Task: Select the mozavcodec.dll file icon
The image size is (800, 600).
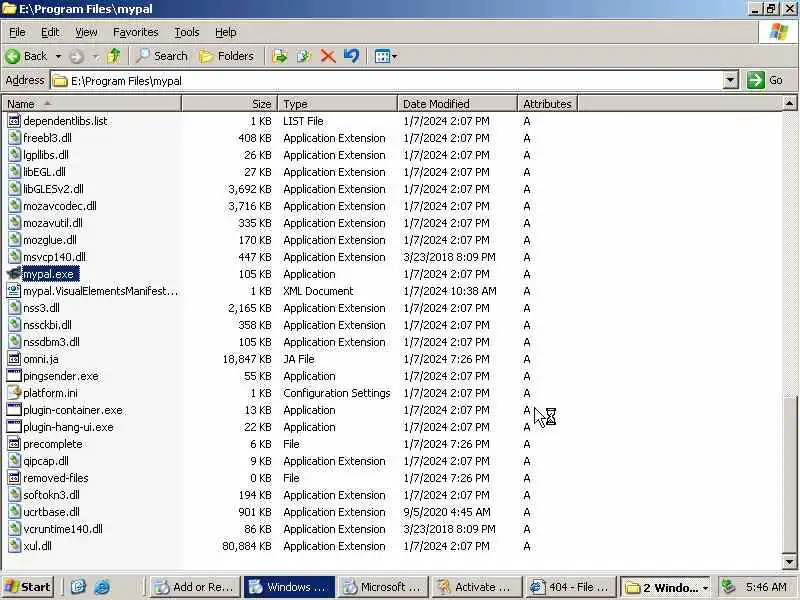Action: (14, 206)
